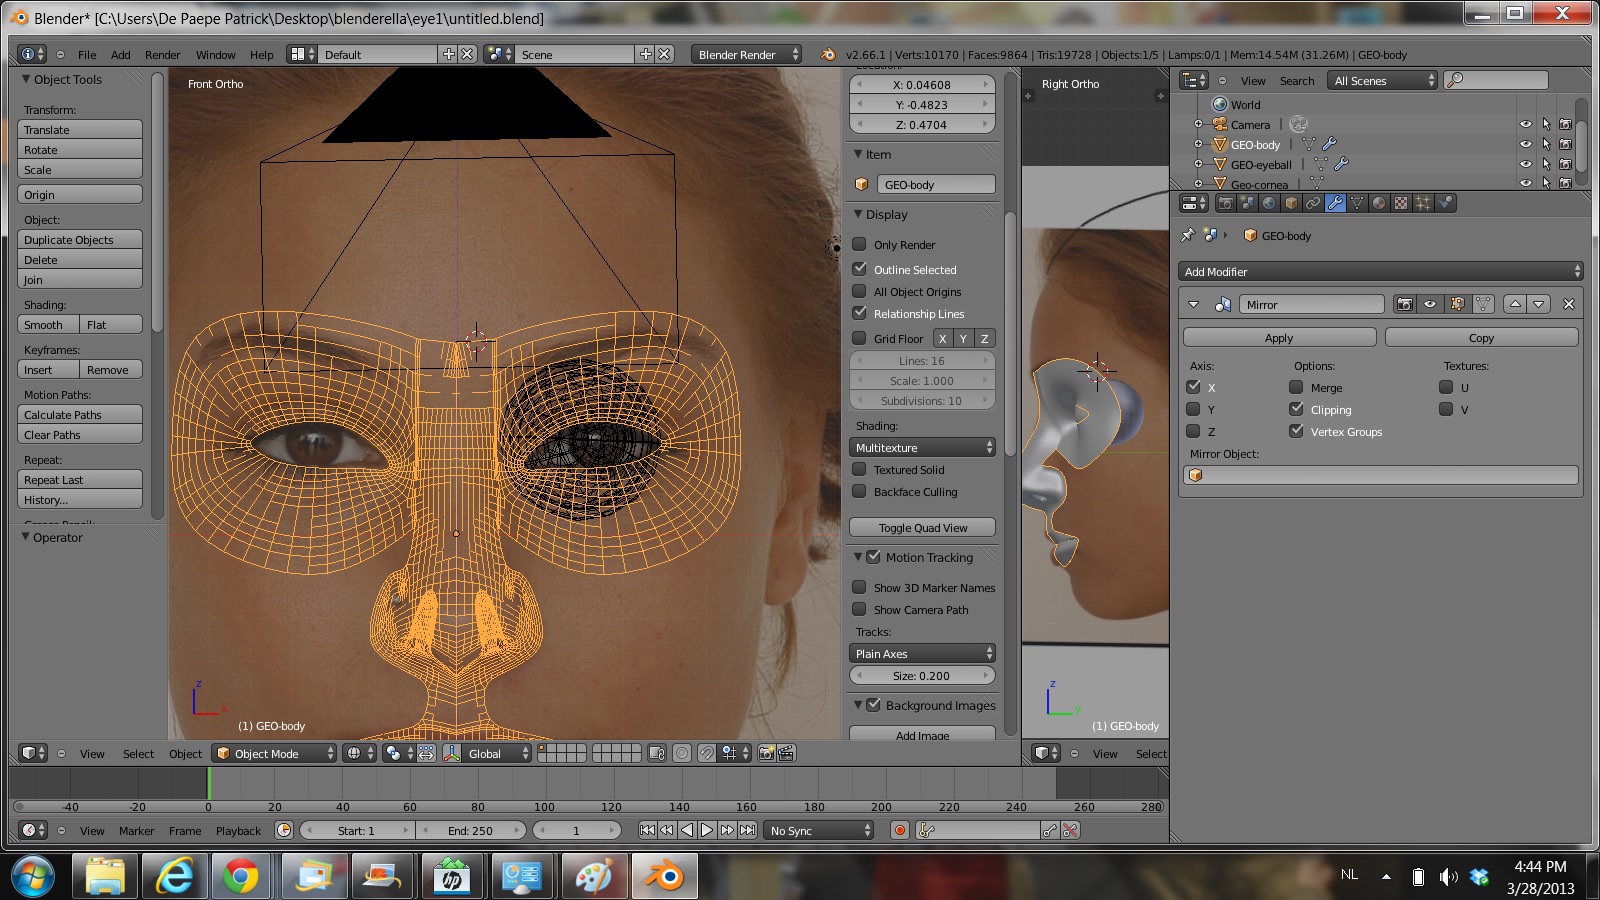Click the Size 0.200 slider field
Screen dimensions: 1600x900
[x=922, y=675]
